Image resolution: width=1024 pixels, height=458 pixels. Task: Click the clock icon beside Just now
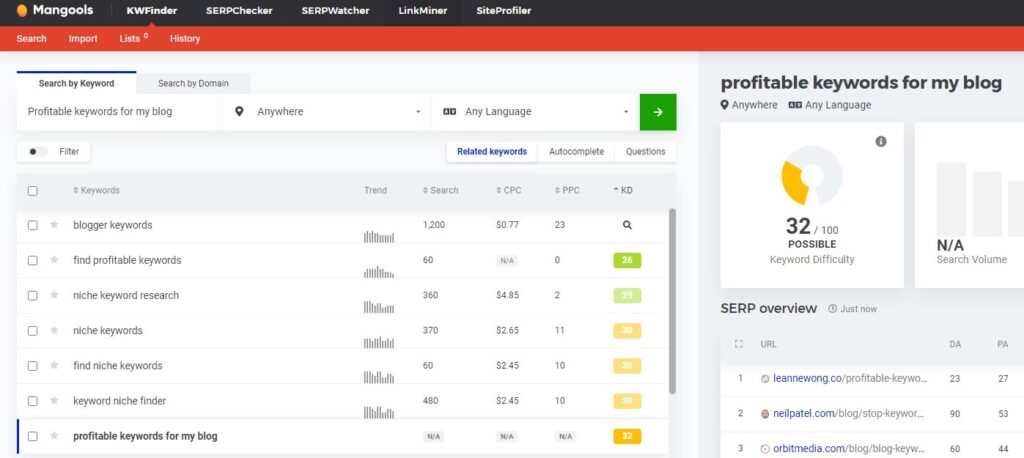point(832,308)
